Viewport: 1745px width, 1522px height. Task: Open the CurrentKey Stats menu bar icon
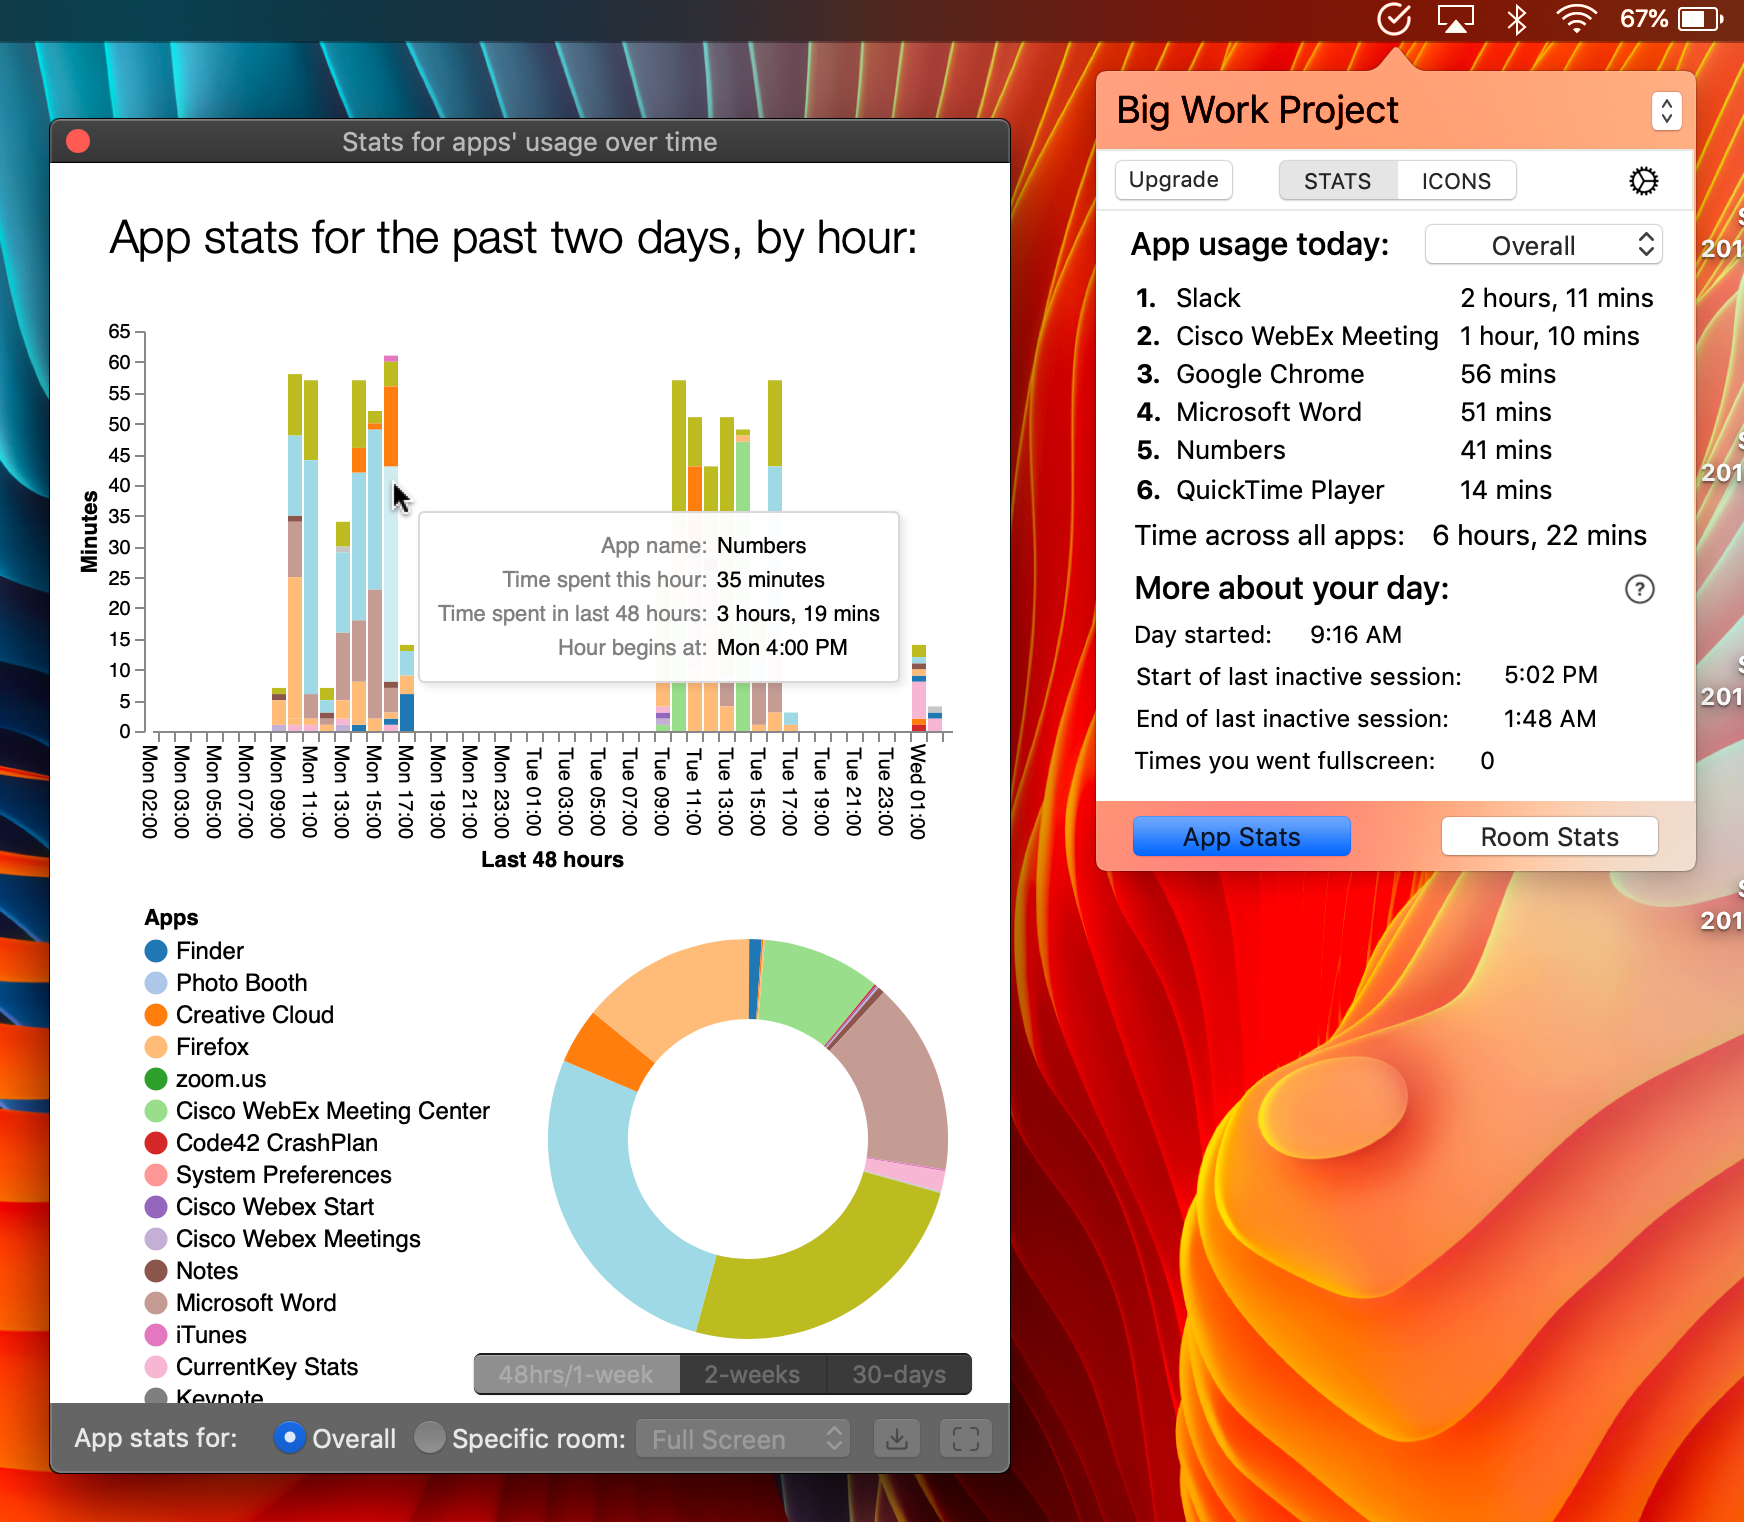tap(1394, 19)
